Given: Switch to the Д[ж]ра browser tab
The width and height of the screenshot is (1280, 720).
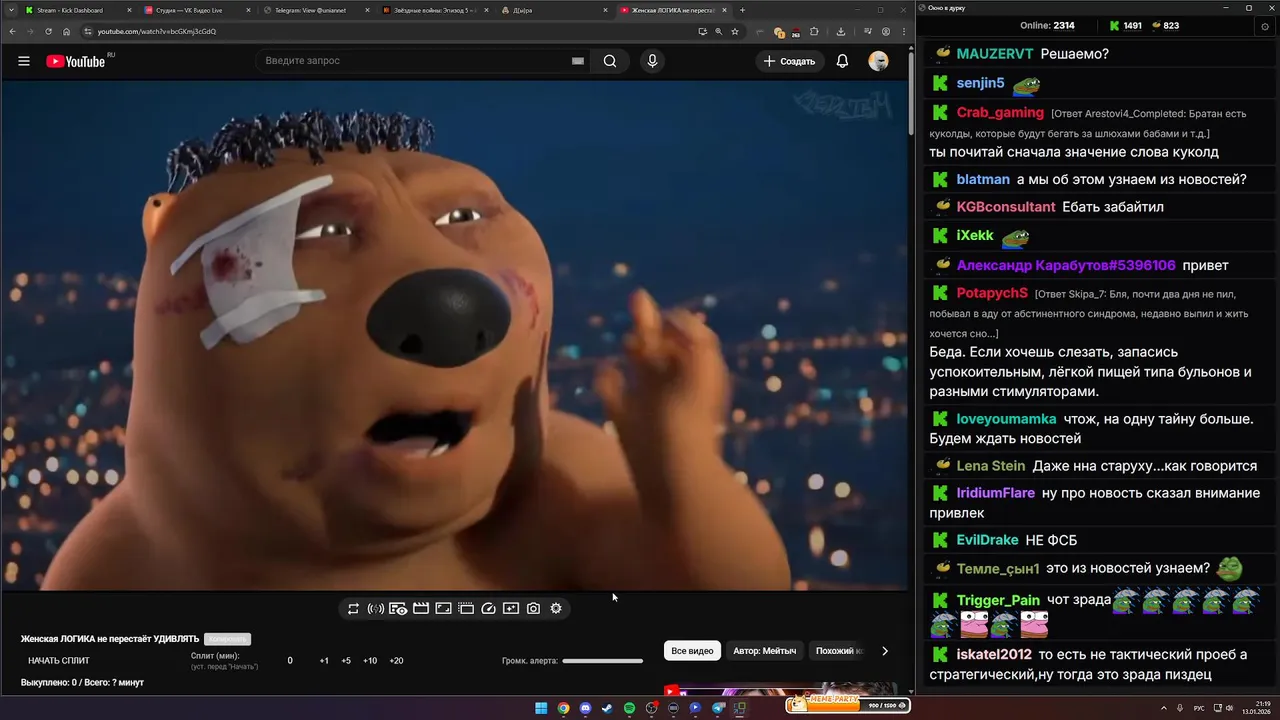Looking at the screenshot, I should click(x=553, y=10).
